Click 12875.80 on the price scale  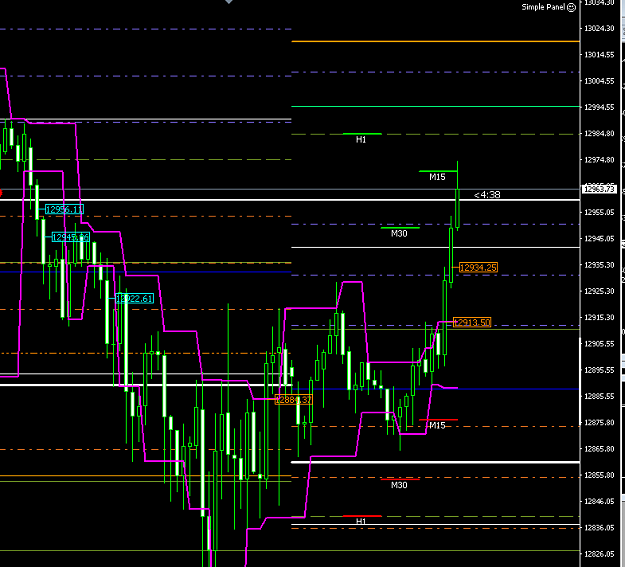(599, 422)
